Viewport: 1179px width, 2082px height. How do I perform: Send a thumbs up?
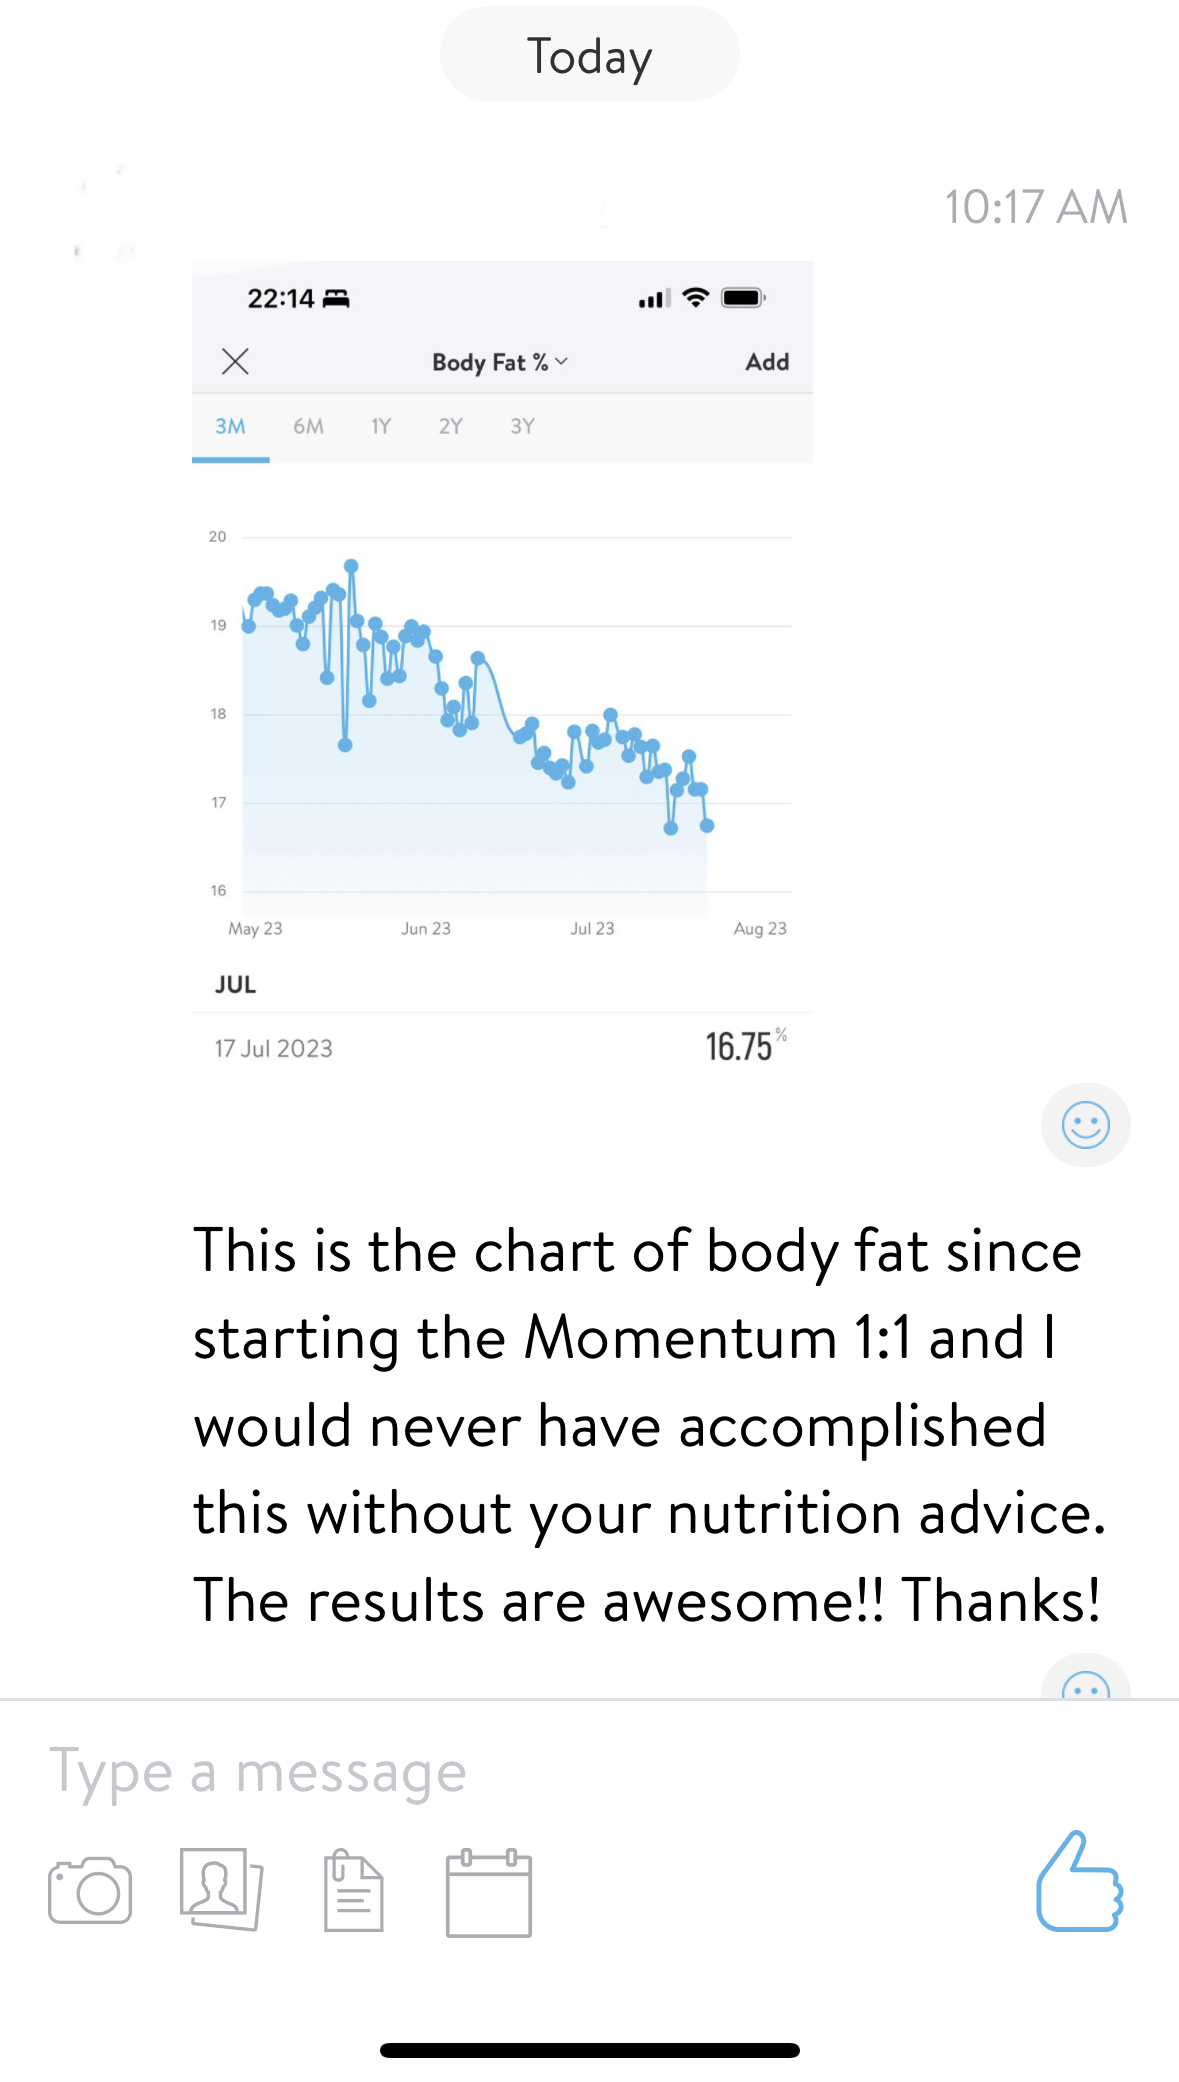click(1079, 1882)
